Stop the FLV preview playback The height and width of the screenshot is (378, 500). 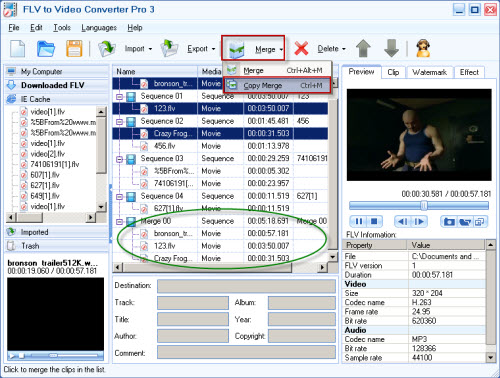(374, 221)
